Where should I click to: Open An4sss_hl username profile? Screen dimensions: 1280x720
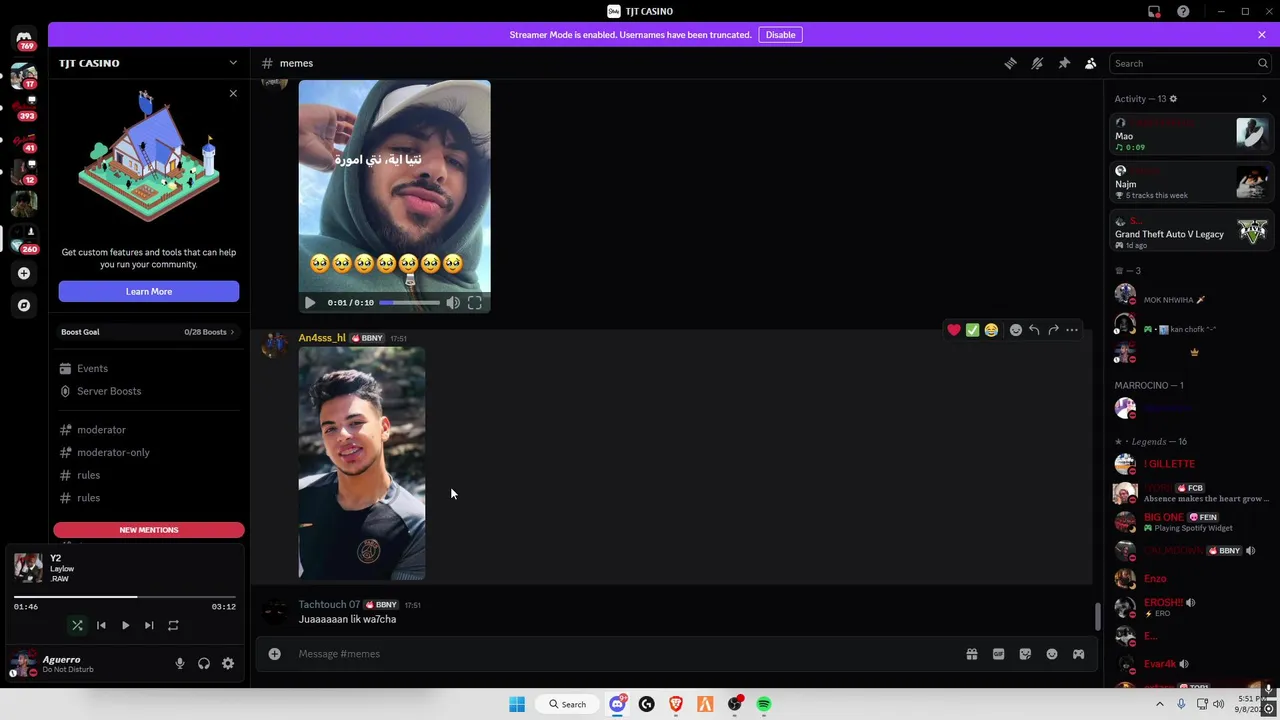[322, 338]
